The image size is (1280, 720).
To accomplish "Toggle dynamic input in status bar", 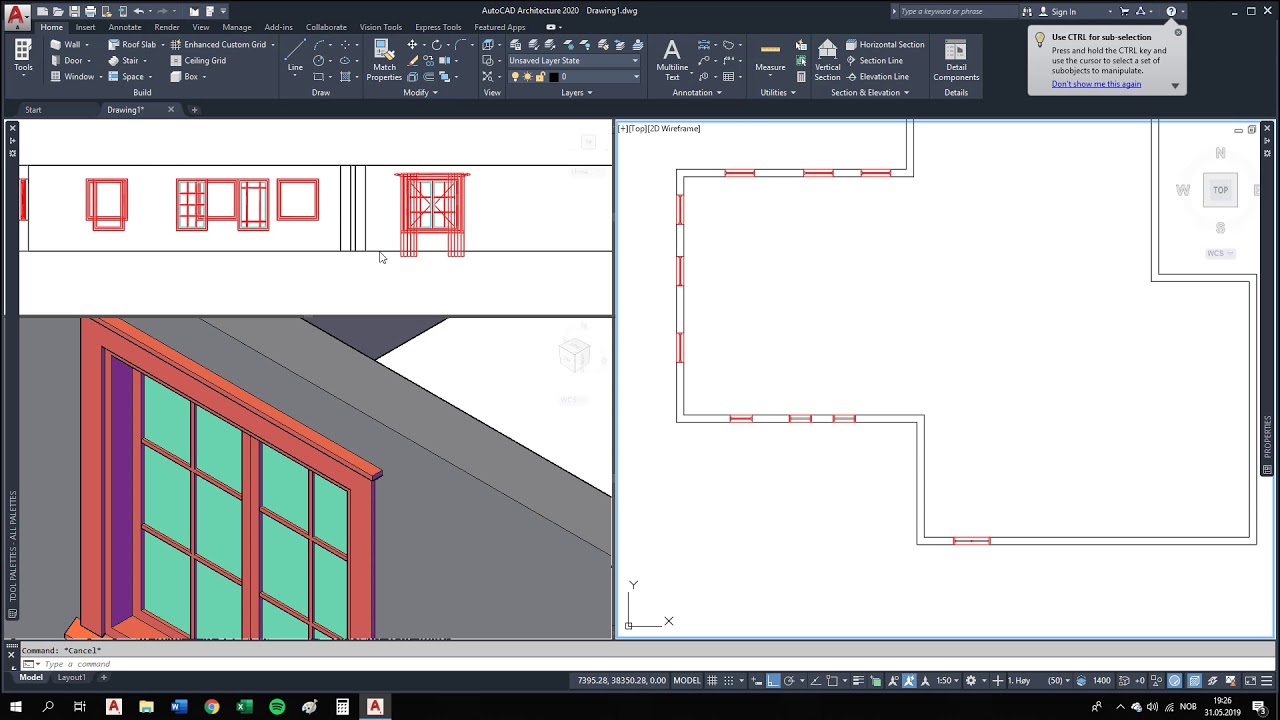I will (x=755, y=680).
